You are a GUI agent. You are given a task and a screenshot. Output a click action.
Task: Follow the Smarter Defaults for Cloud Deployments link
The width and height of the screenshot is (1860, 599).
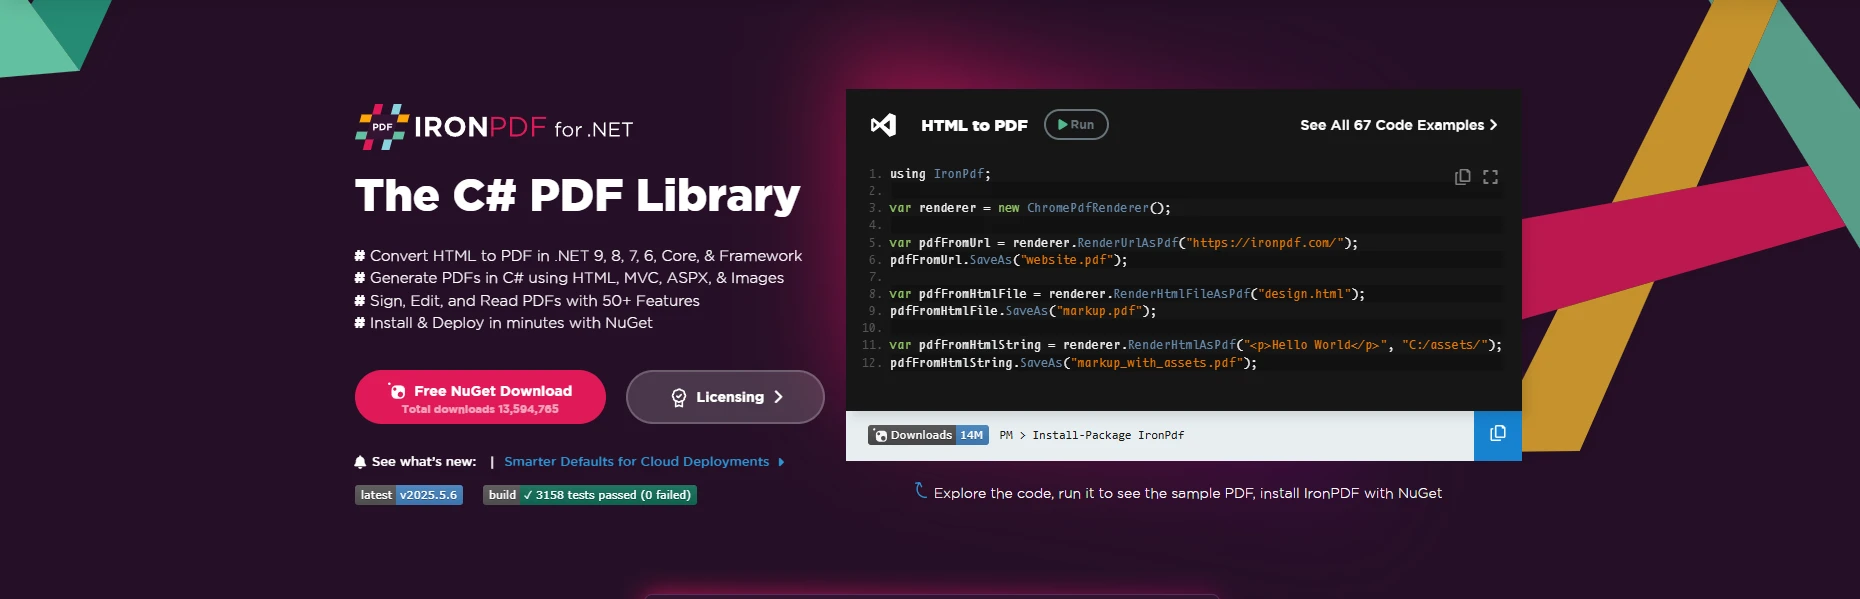[636, 462]
